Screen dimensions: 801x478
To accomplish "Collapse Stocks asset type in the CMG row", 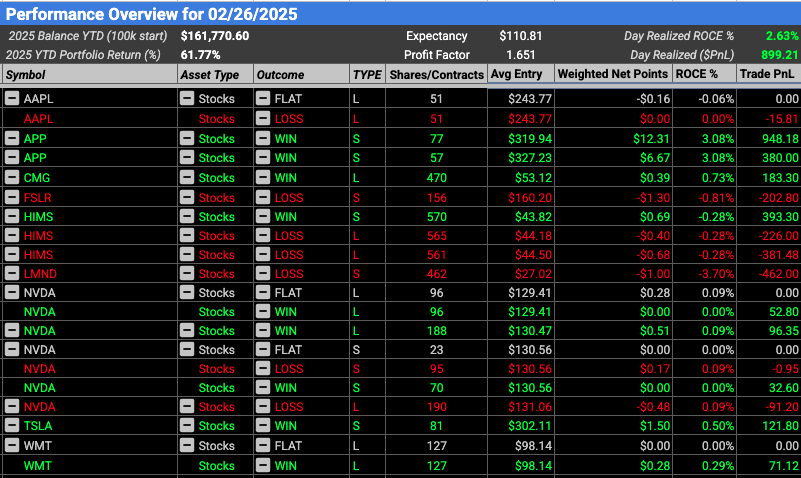I will tap(187, 177).
